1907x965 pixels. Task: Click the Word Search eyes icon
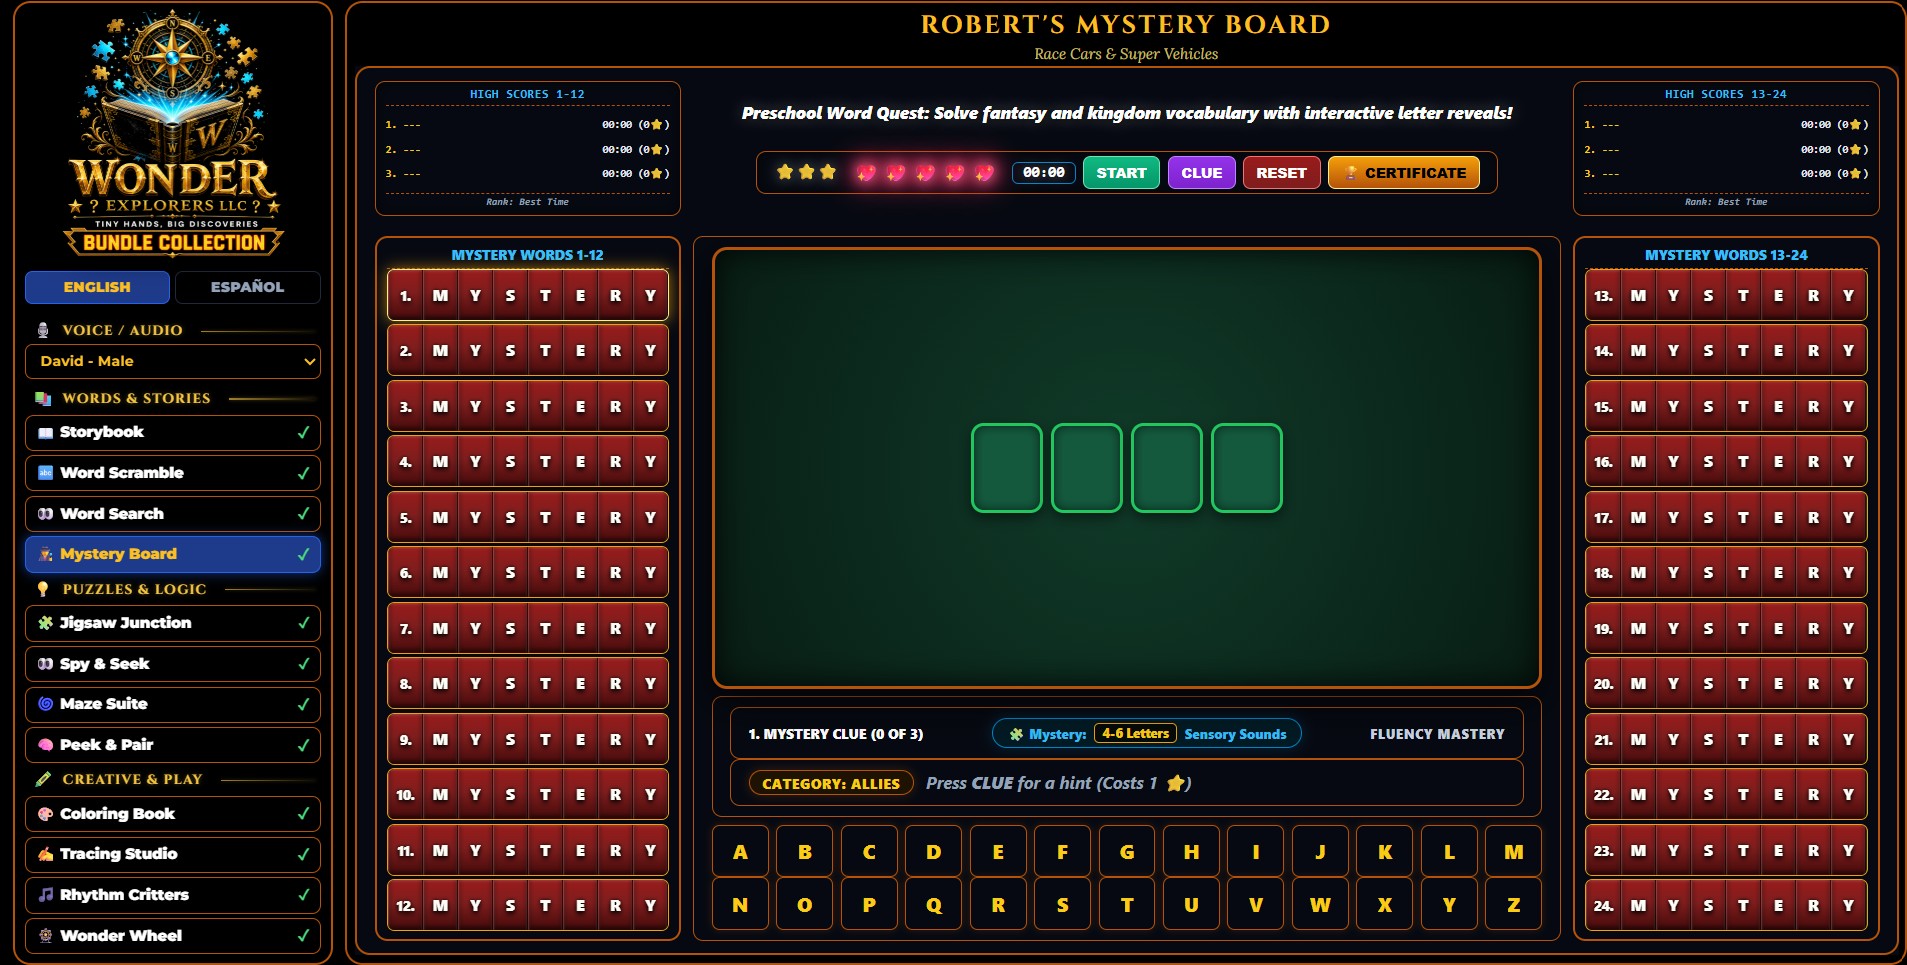pyautogui.click(x=45, y=514)
